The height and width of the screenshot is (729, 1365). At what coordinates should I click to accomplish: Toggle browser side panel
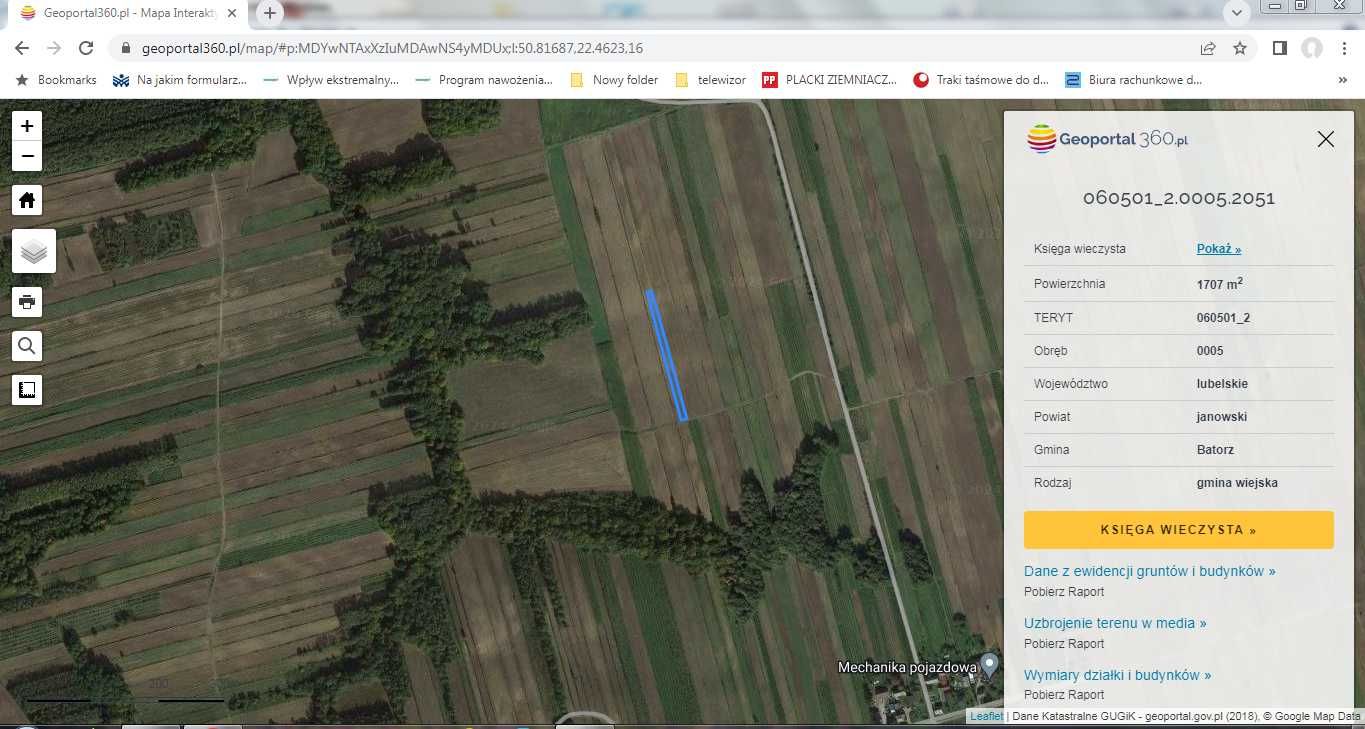pyautogui.click(x=1279, y=48)
